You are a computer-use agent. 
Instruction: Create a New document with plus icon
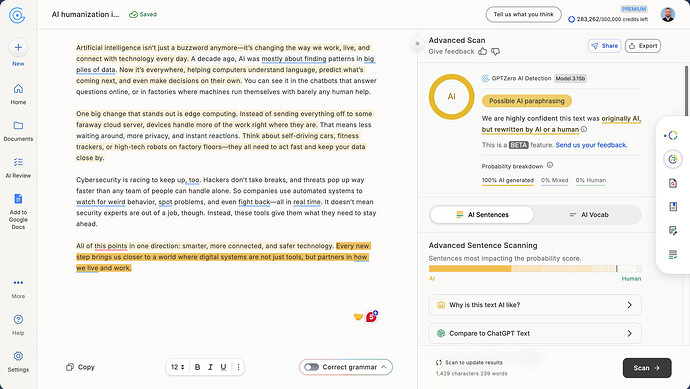pyautogui.click(x=18, y=47)
